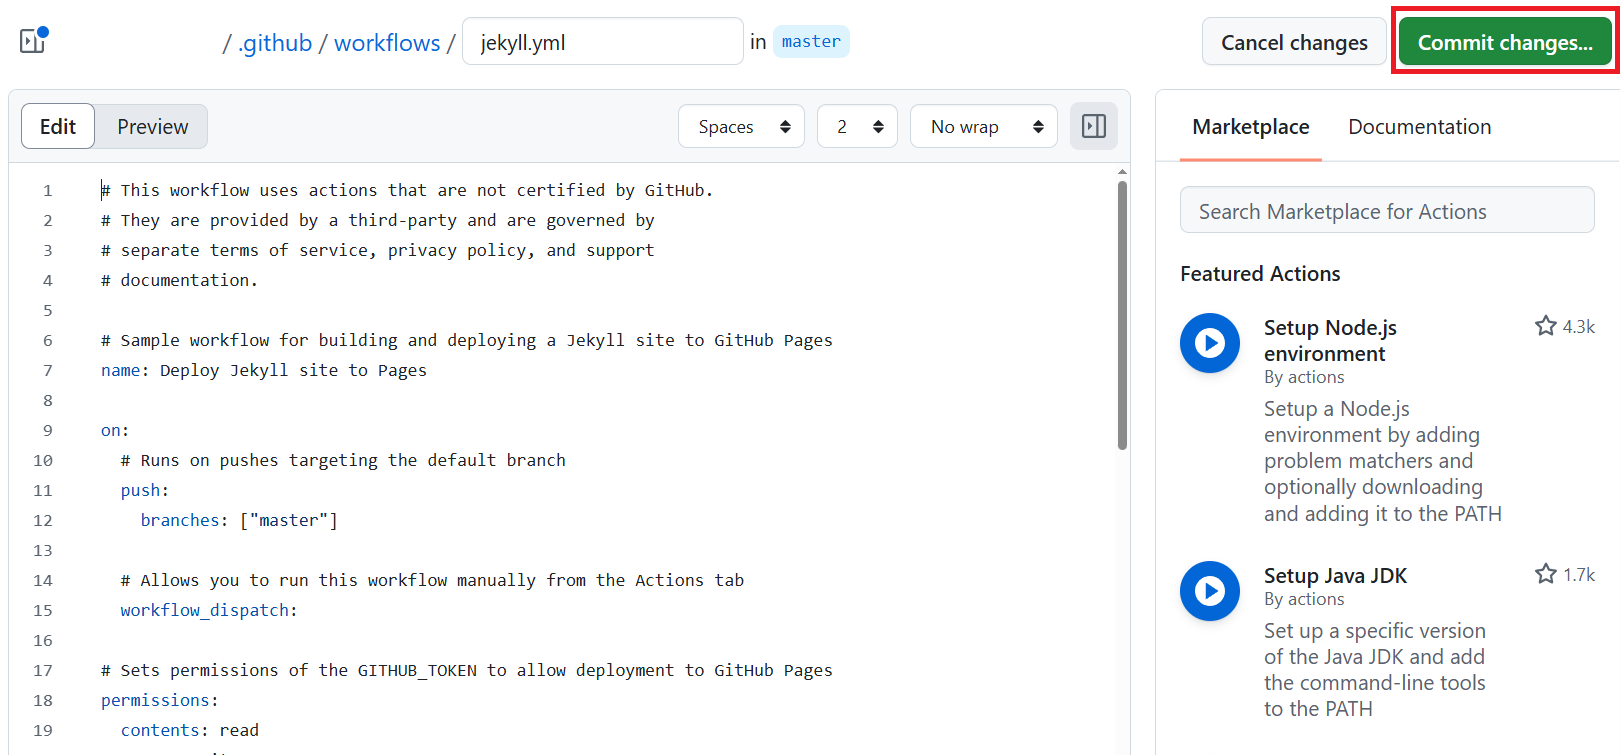Open the .github breadcrumb link
Viewport: 1620px width, 755px height.
(275, 43)
